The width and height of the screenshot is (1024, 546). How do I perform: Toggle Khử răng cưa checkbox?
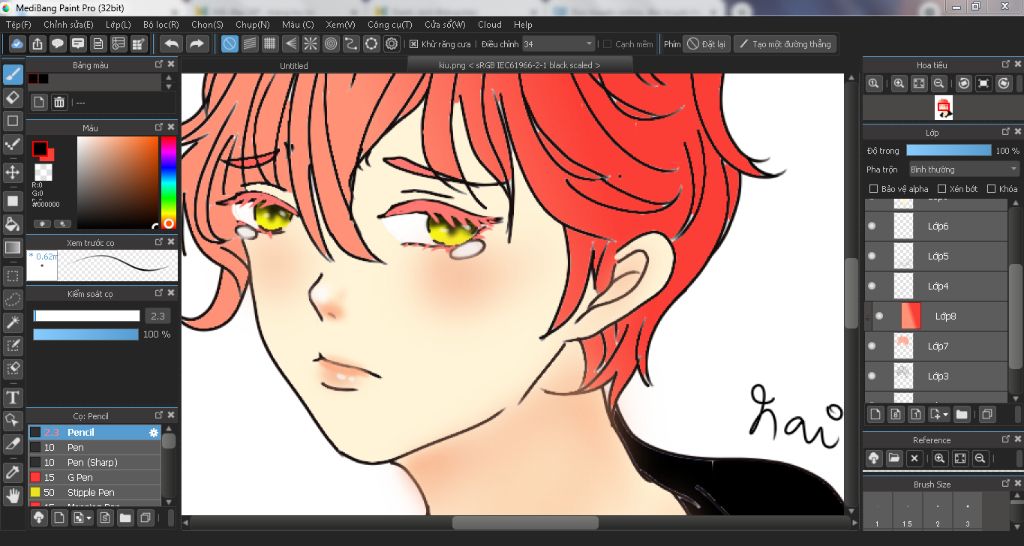point(413,44)
